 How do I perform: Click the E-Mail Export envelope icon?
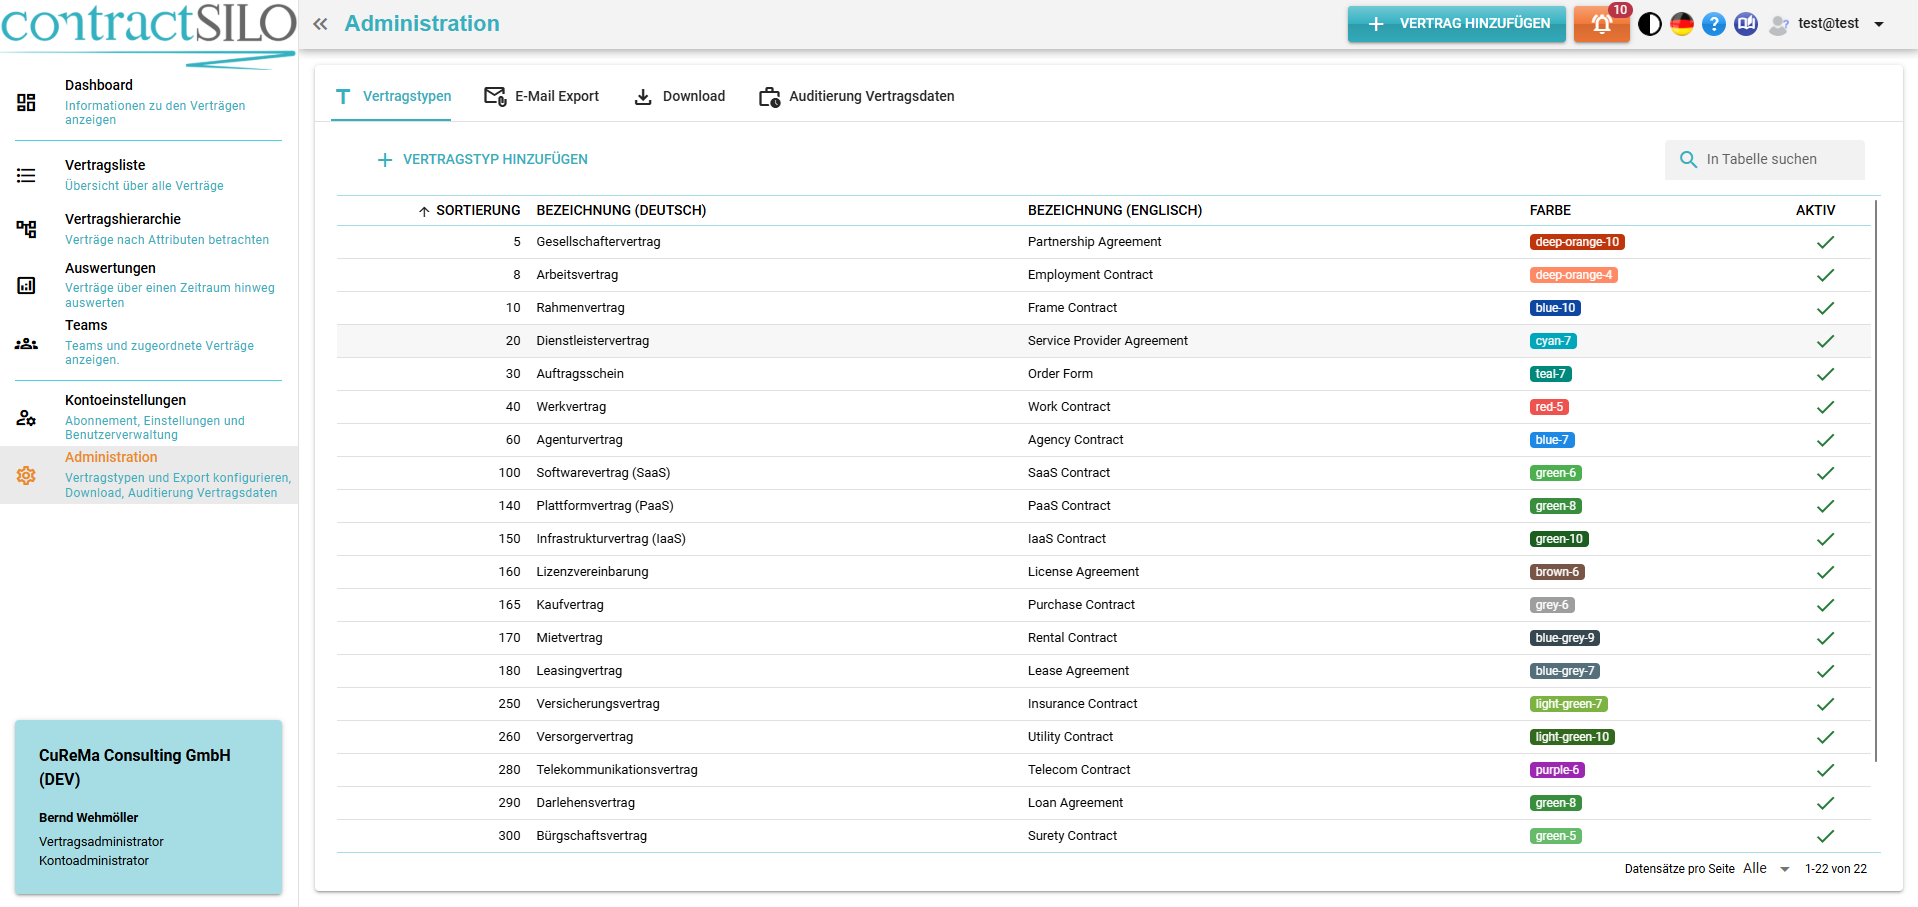[x=495, y=96]
